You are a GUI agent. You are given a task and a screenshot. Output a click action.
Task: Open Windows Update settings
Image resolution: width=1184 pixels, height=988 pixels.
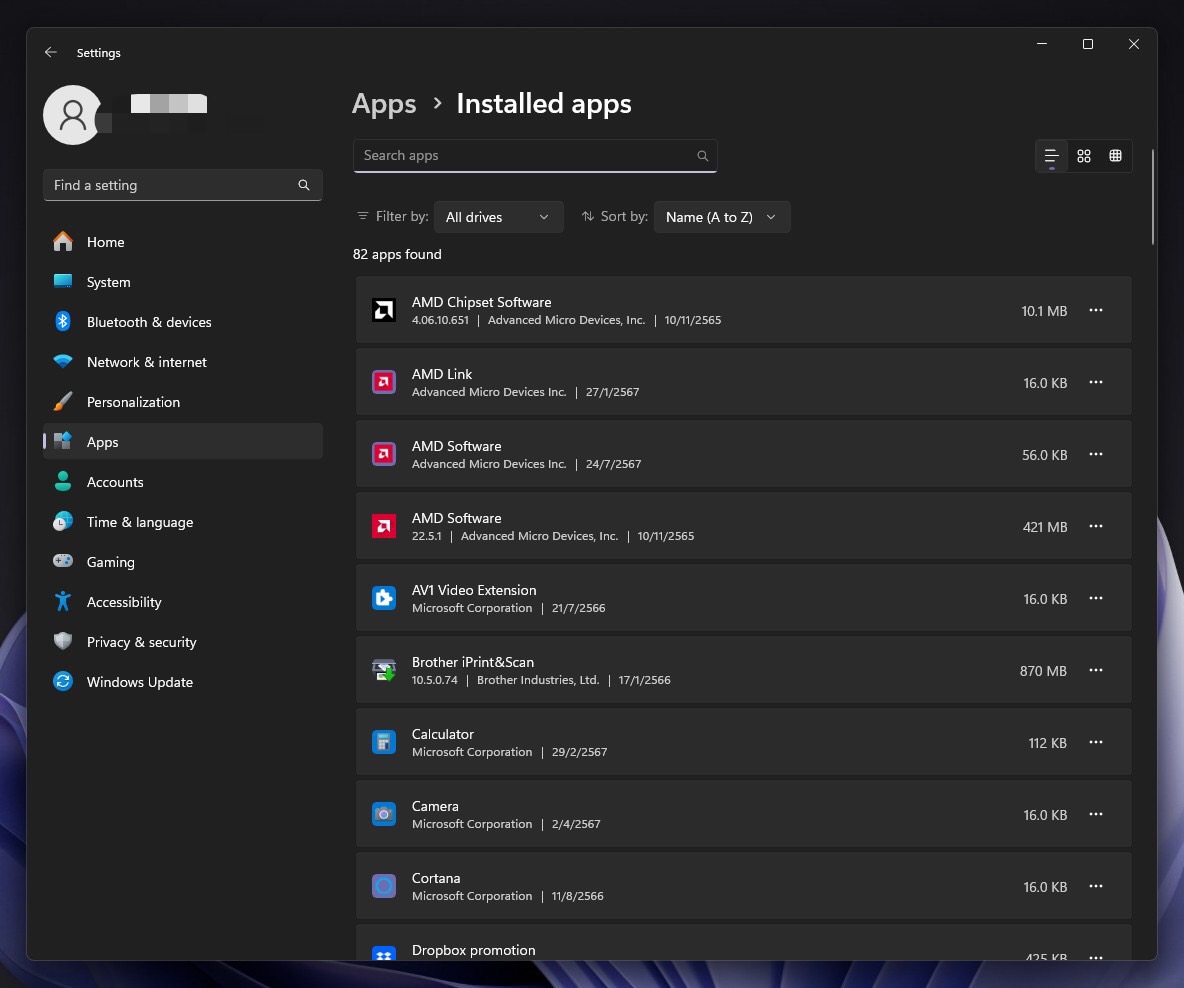pyautogui.click(x=183, y=682)
